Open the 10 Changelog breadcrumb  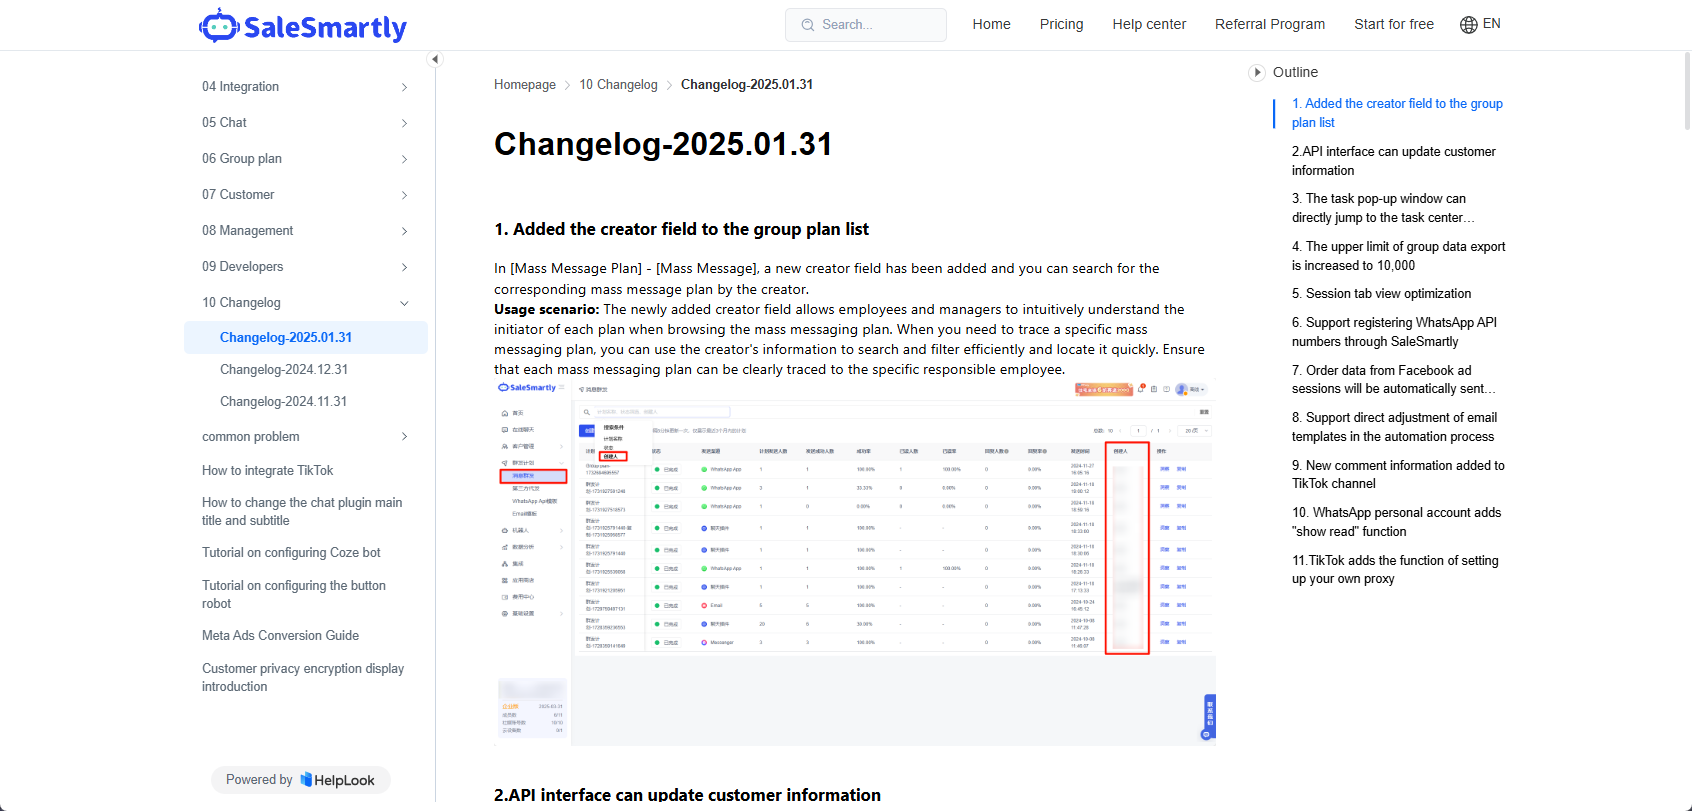point(618,85)
